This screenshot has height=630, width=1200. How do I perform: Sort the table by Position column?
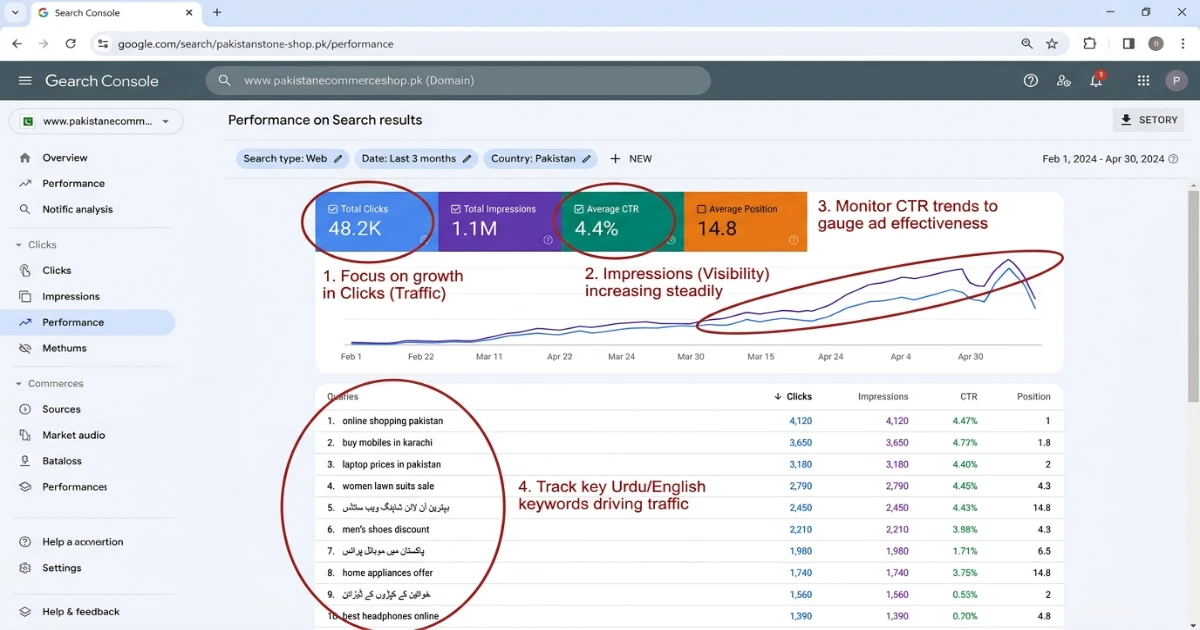[1034, 397]
